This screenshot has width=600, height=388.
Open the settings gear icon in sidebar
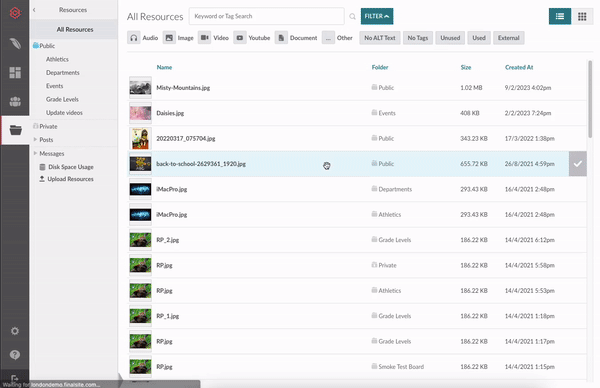coord(15,331)
